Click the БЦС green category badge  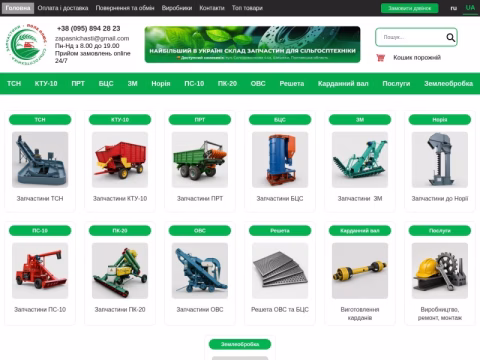click(x=280, y=120)
